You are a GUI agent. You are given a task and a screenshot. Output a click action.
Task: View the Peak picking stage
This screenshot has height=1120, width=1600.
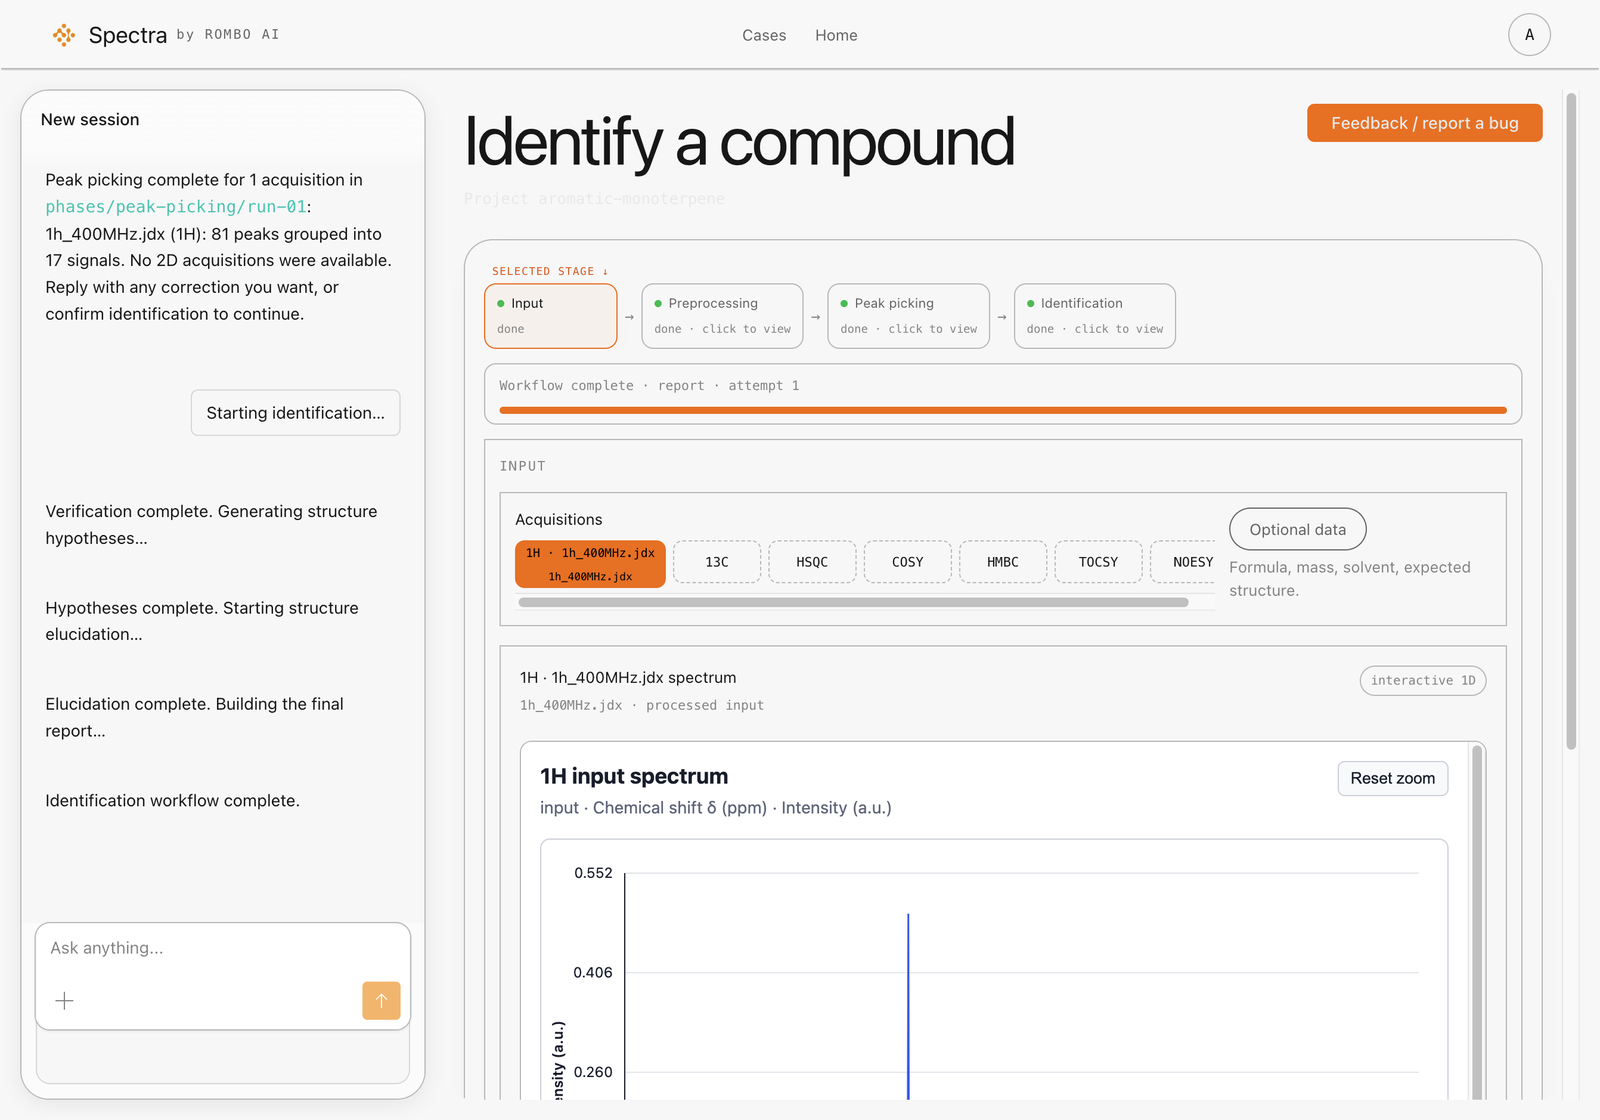click(x=909, y=316)
